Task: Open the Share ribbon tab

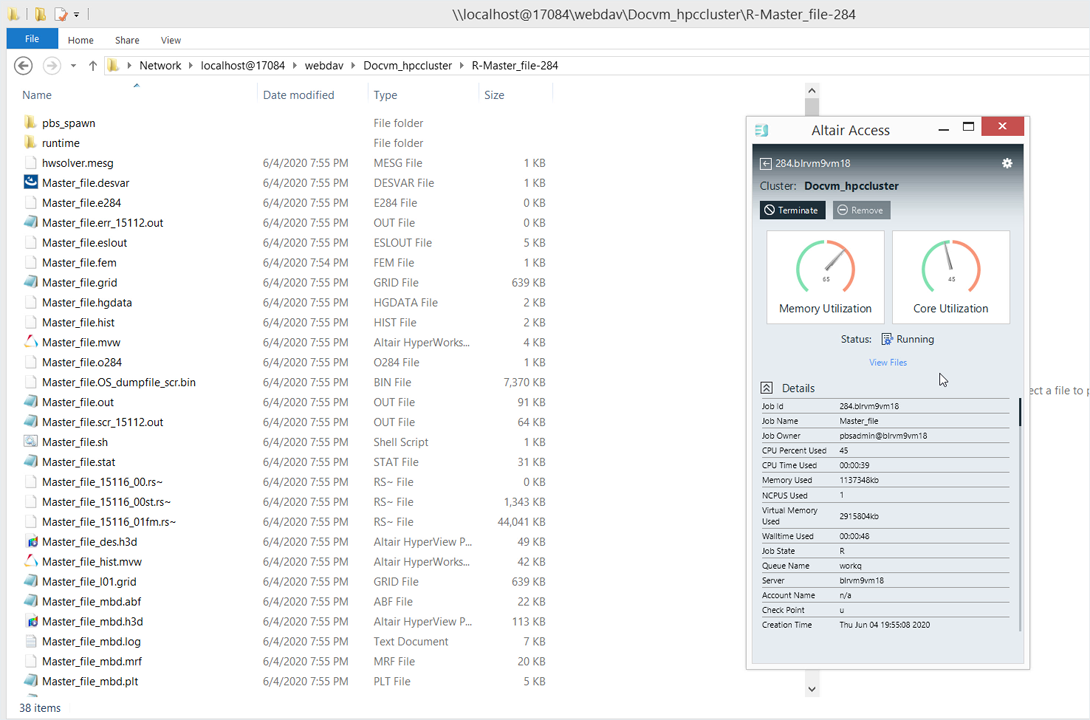Action: pos(127,40)
